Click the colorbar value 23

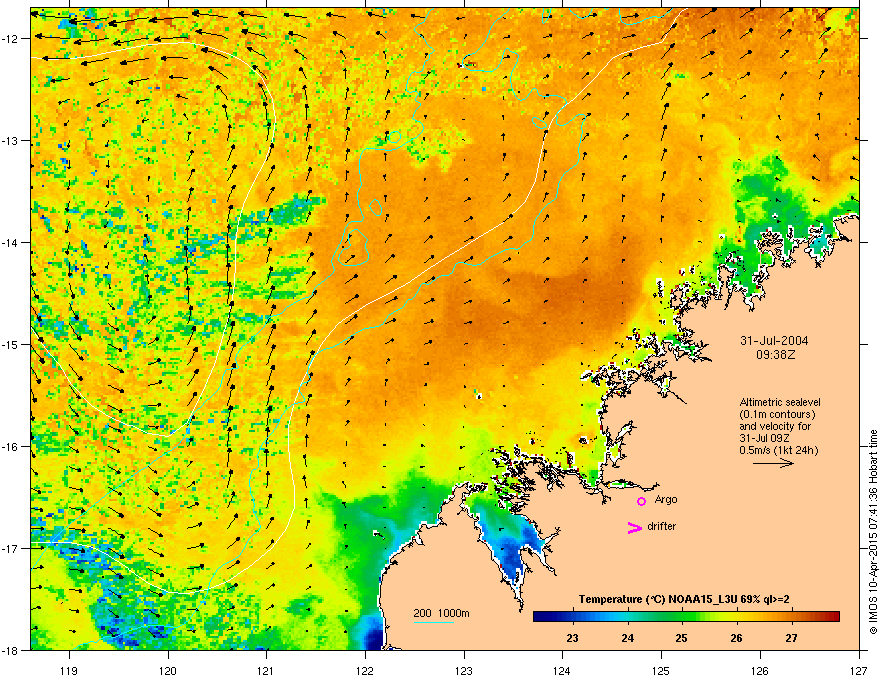coord(572,638)
